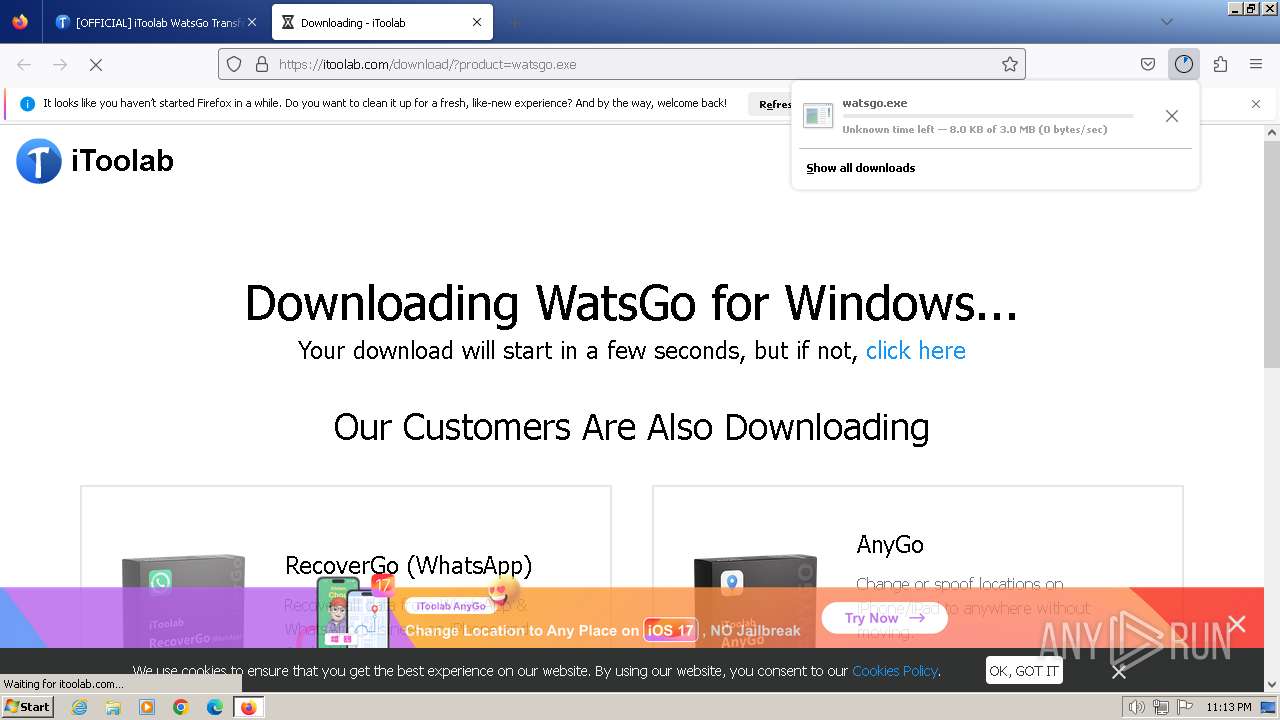Open the volume speaker tray icon

tap(1137, 707)
